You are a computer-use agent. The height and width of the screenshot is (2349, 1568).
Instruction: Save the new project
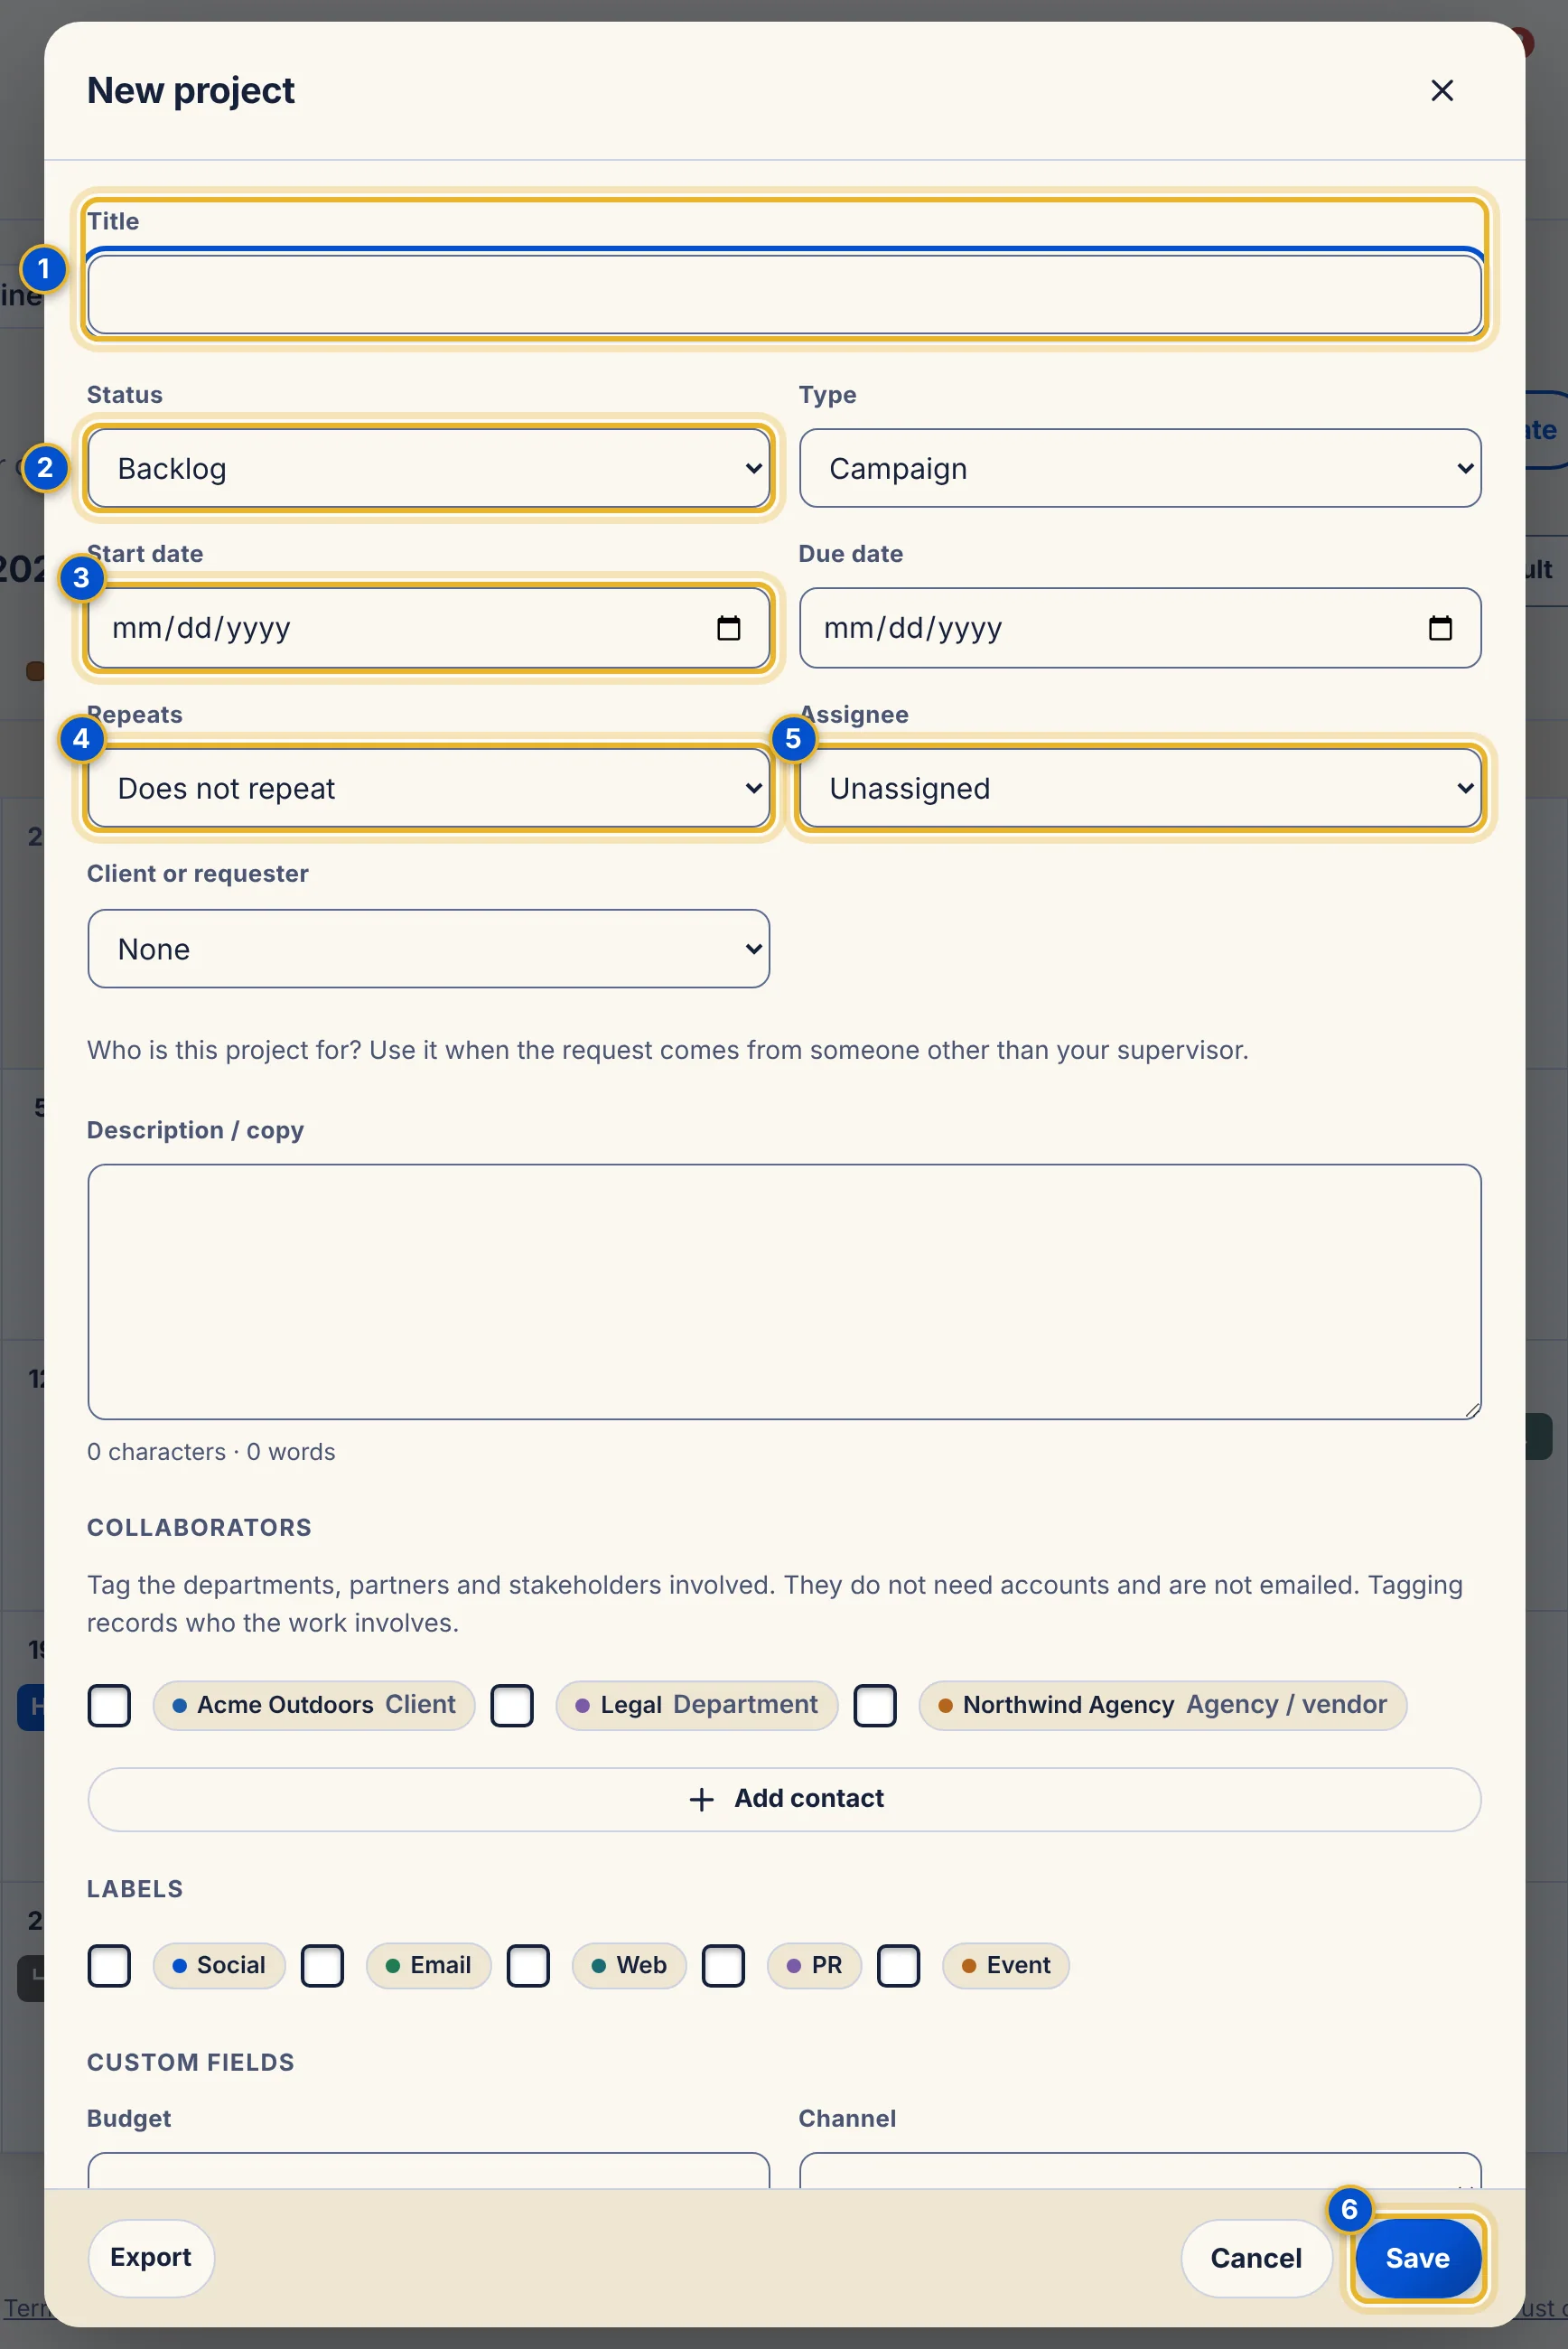coord(1417,2258)
